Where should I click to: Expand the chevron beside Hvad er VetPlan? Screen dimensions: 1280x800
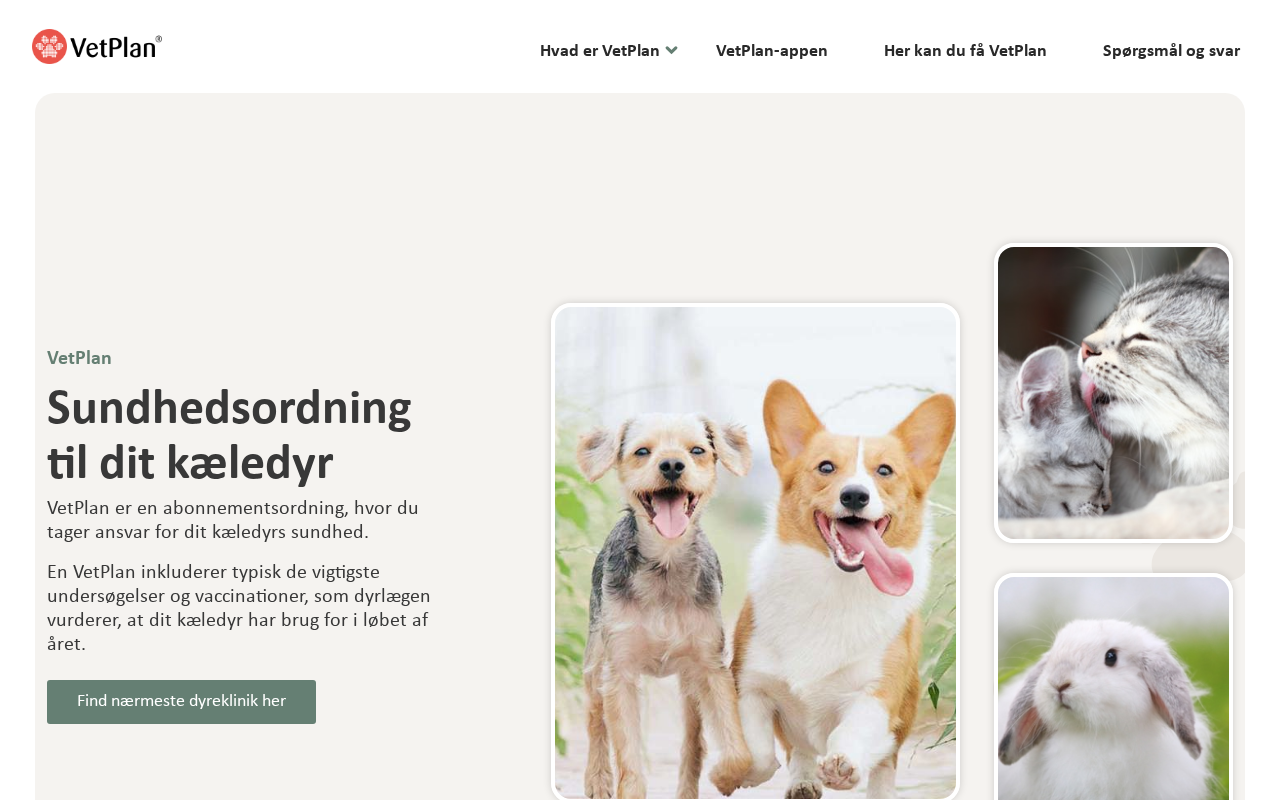pos(672,50)
